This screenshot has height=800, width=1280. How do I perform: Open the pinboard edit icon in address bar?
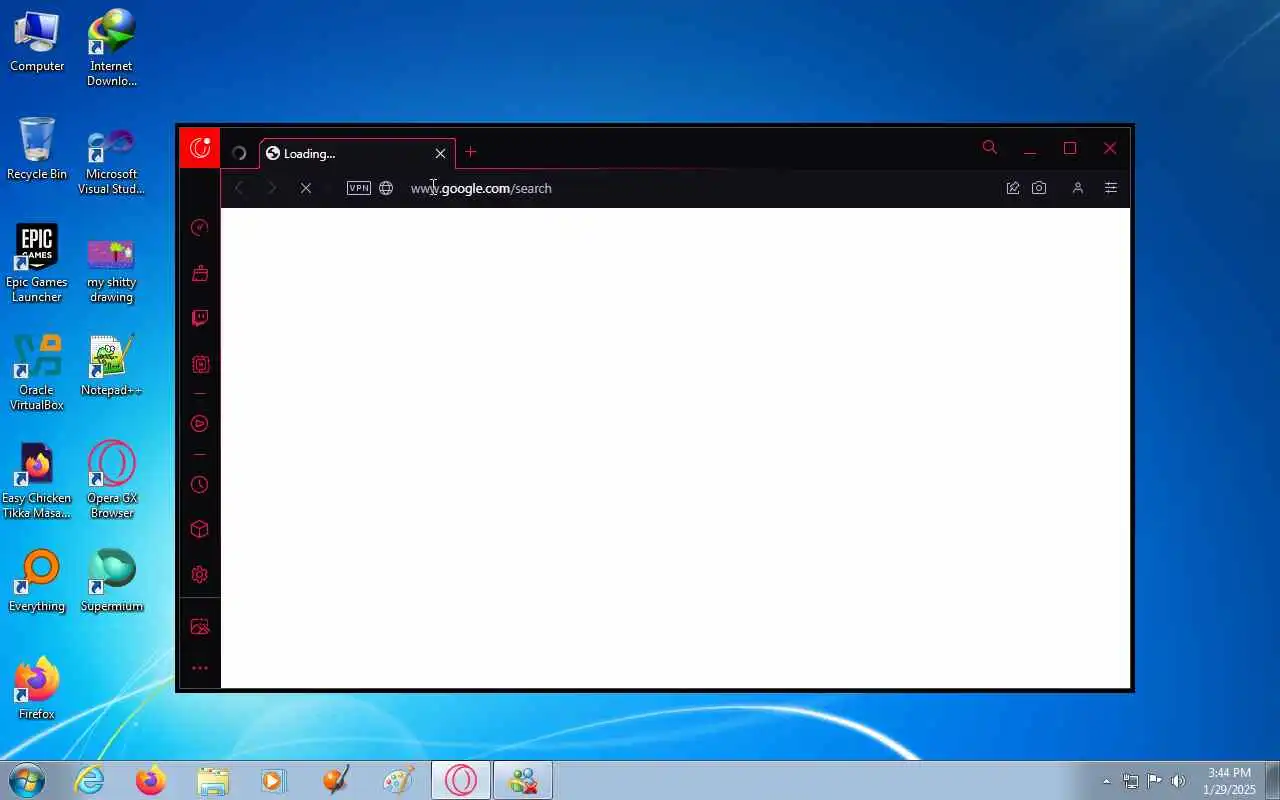1013,188
